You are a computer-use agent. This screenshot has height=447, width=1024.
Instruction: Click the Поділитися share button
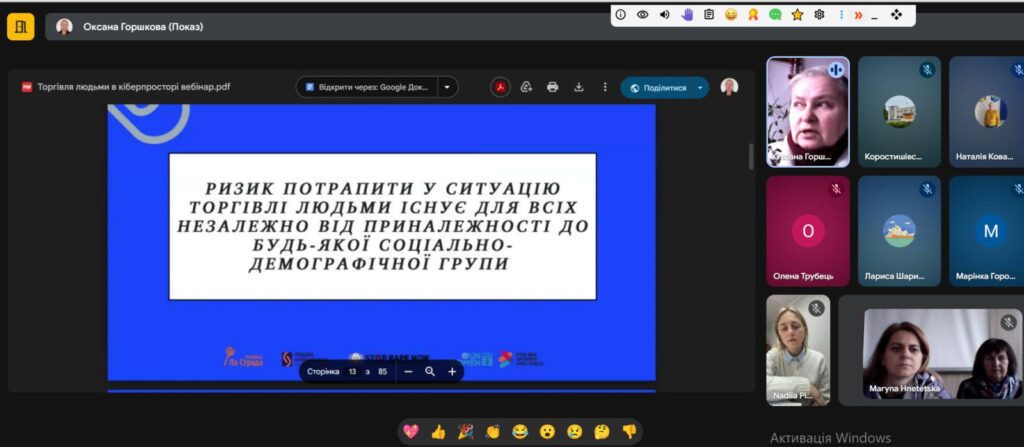tap(657, 87)
